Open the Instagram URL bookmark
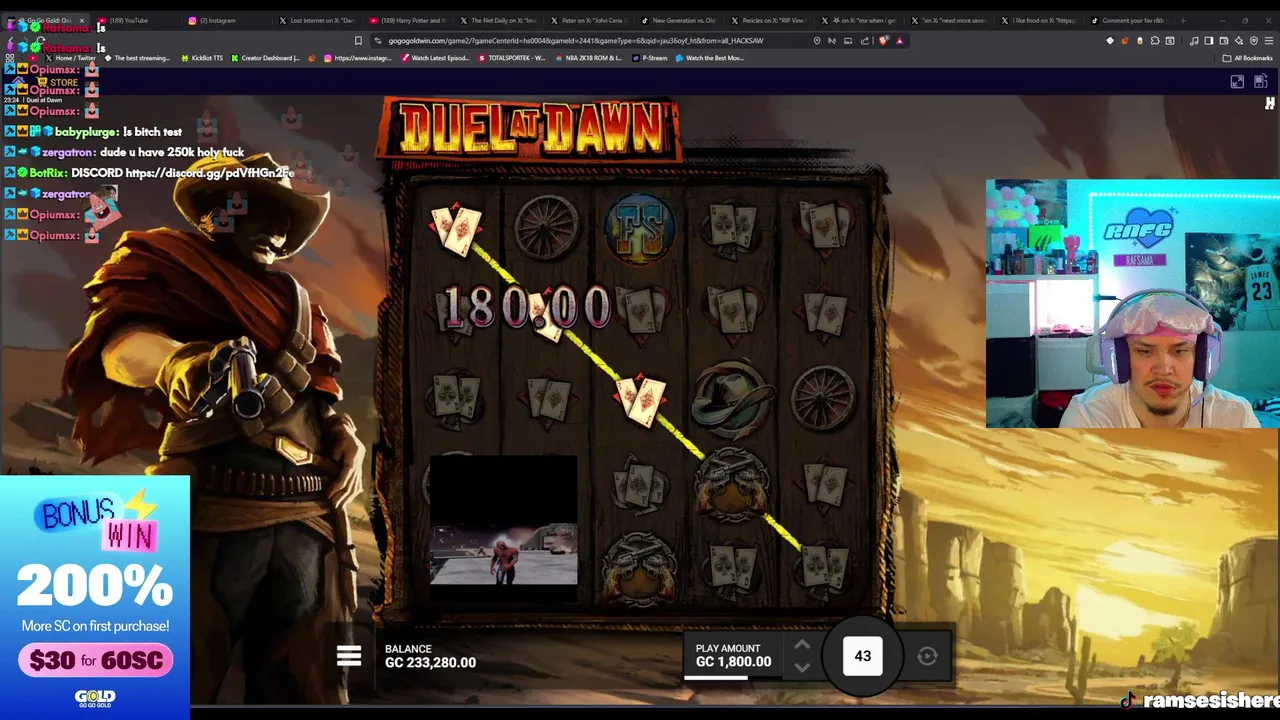The width and height of the screenshot is (1280, 720). [x=357, y=58]
